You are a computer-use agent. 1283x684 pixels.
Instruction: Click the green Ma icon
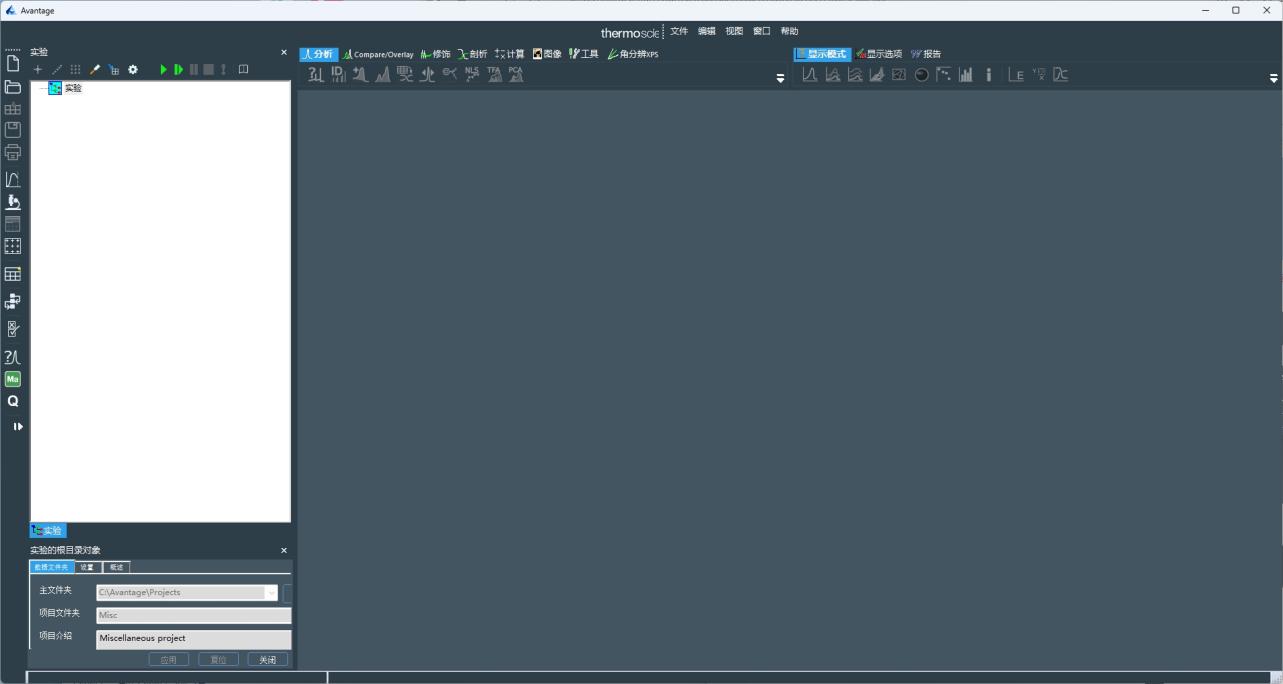13,379
